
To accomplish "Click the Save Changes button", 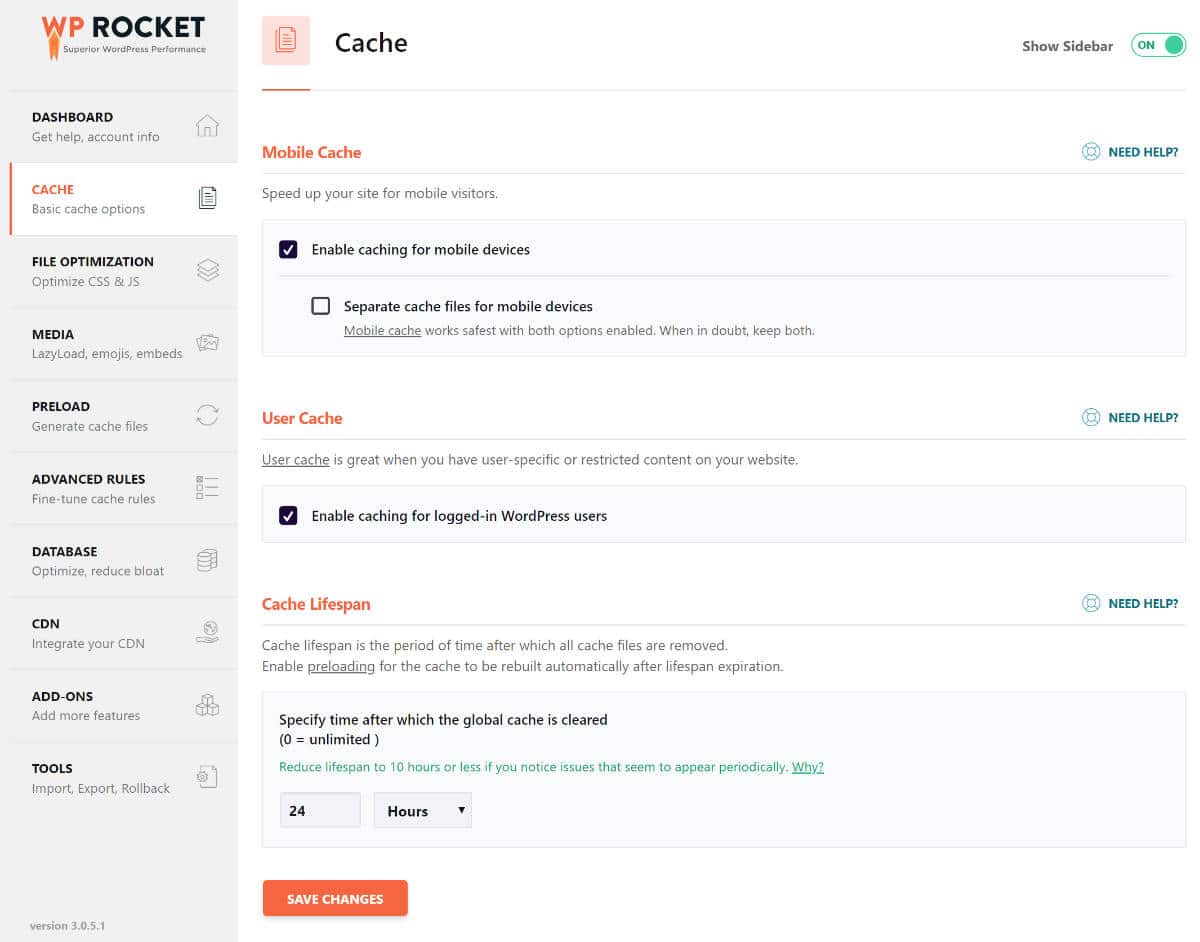I will (x=335, y=898).
